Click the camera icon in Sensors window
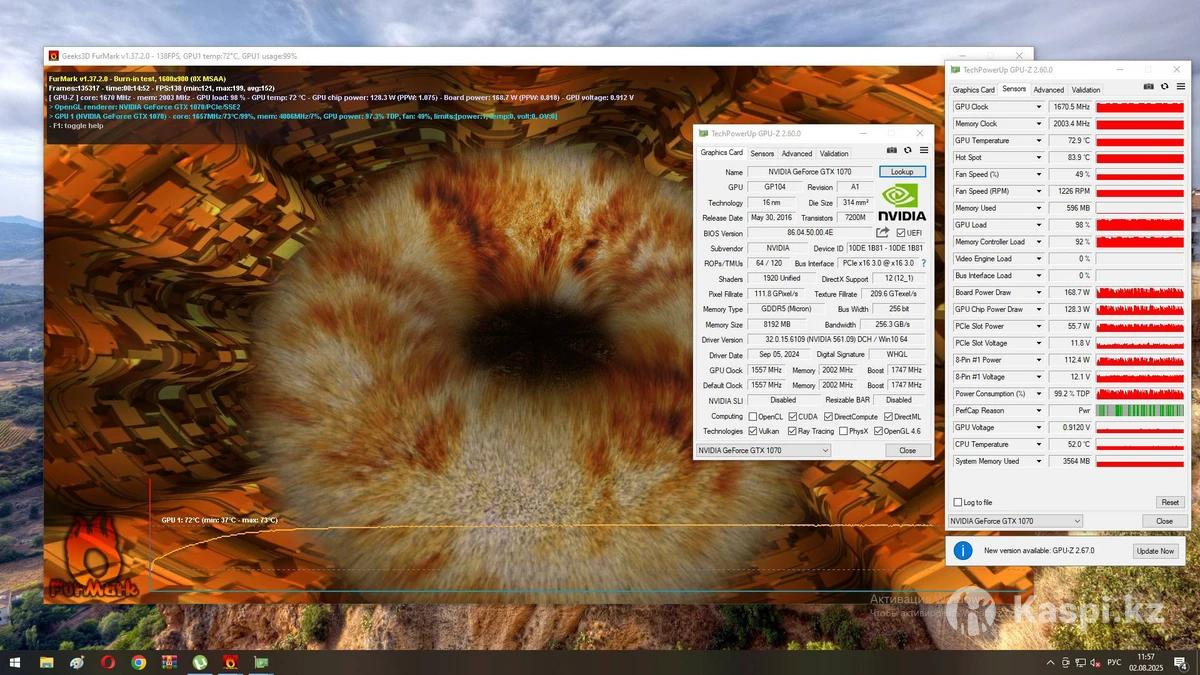The height and width of the screenshot is (675, 1200). point(1149,87)
